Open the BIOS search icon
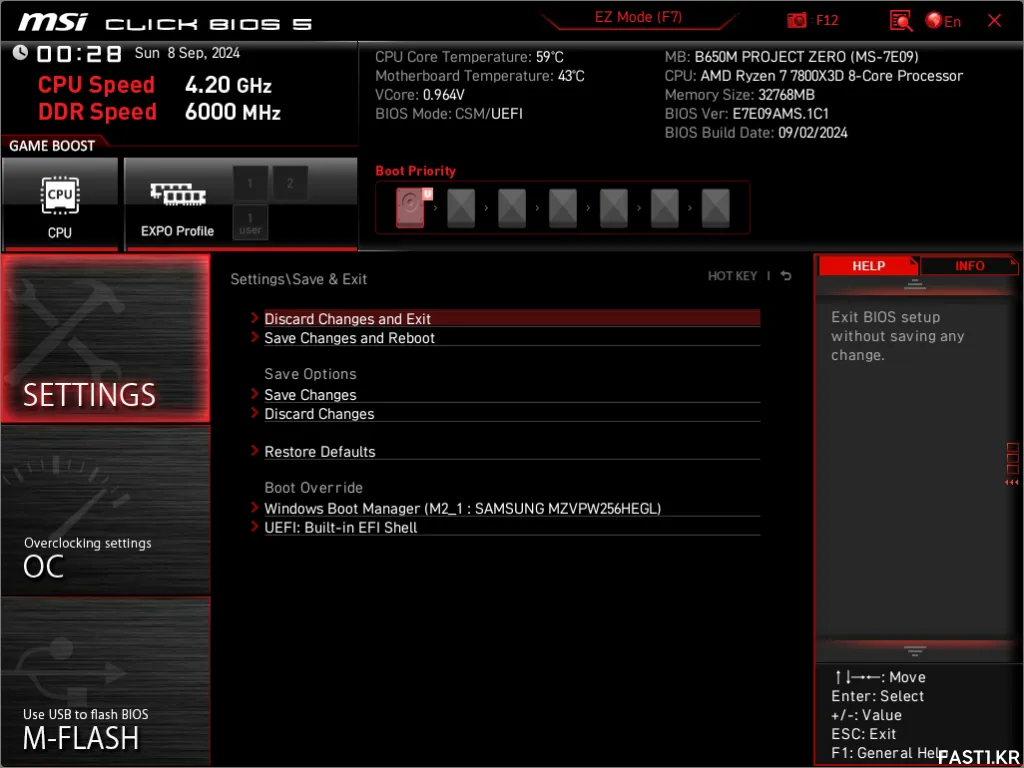Viewport: 1024px width, 768px height. (x=901, y=21)
